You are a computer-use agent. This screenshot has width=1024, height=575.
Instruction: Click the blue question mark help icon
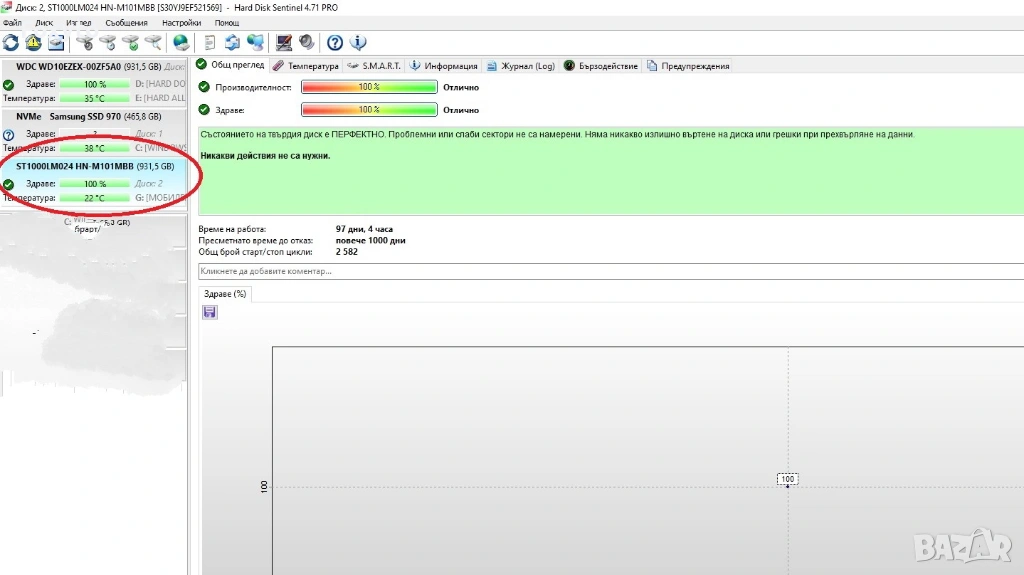[335, 42]
